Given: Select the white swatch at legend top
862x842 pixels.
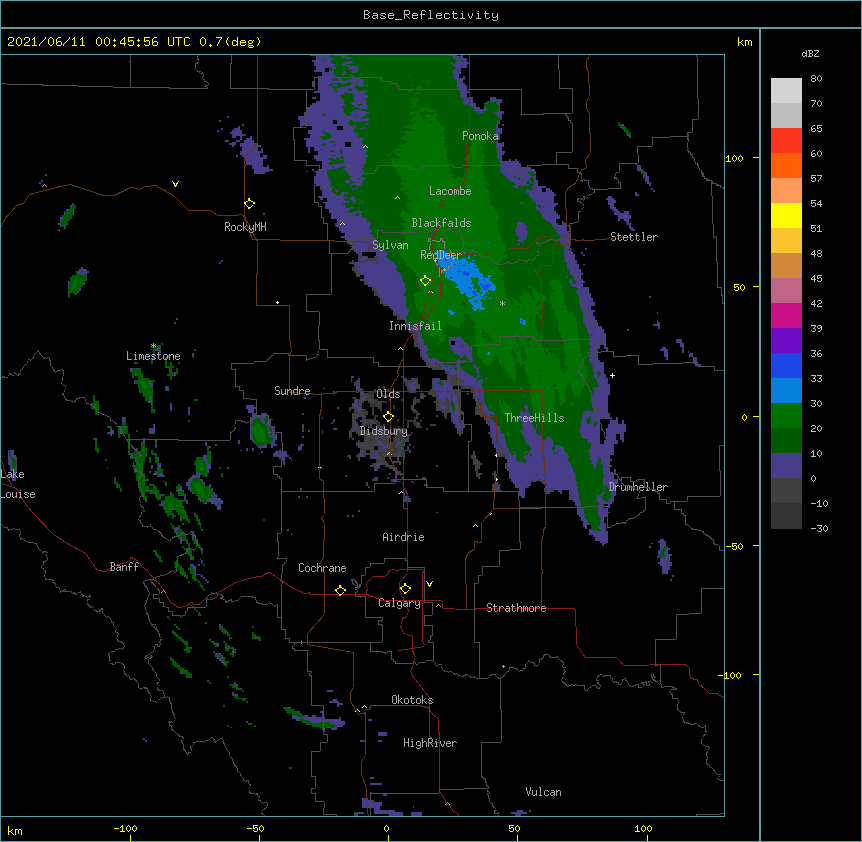Looking at the screenshot, I should [x=786, y=91].
